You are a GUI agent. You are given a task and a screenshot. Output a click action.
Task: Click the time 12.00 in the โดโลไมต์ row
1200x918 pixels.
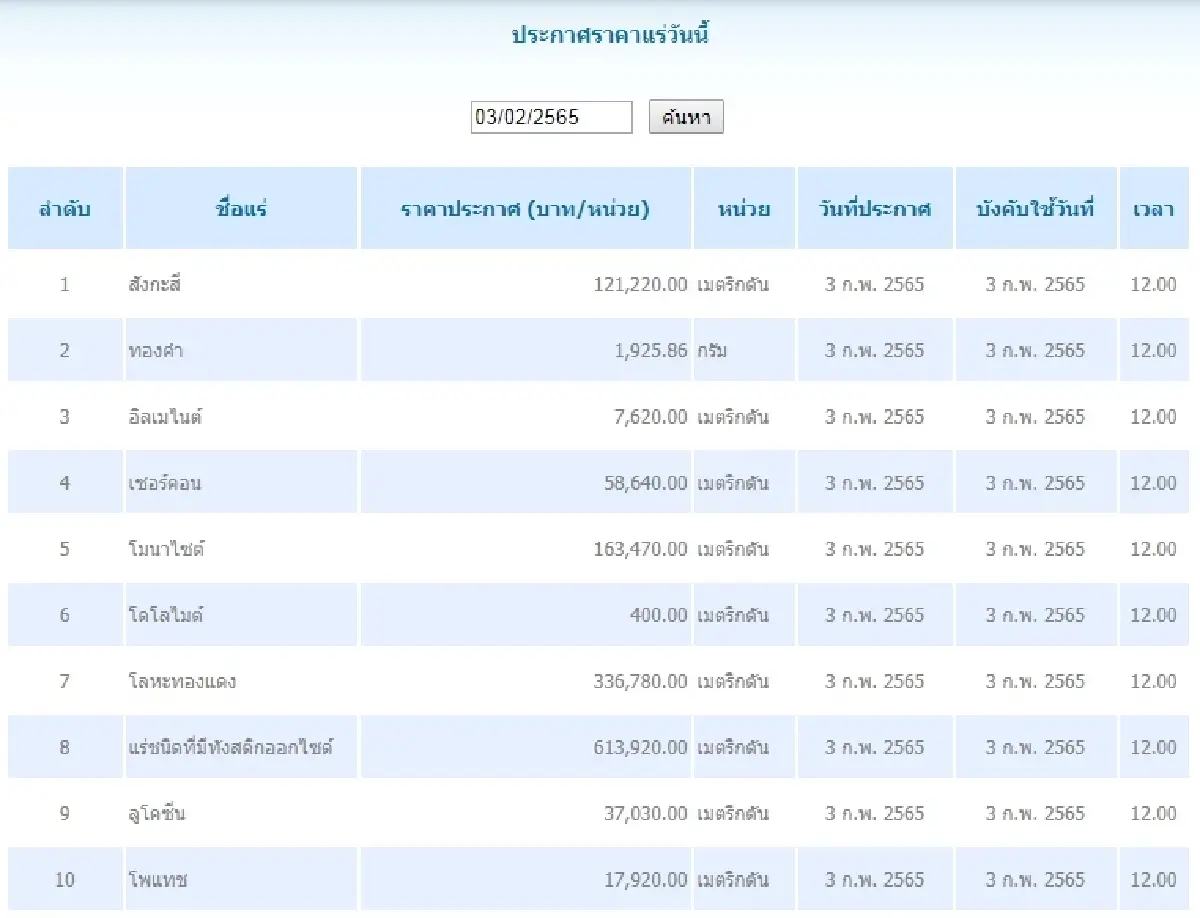(1153, 615)
